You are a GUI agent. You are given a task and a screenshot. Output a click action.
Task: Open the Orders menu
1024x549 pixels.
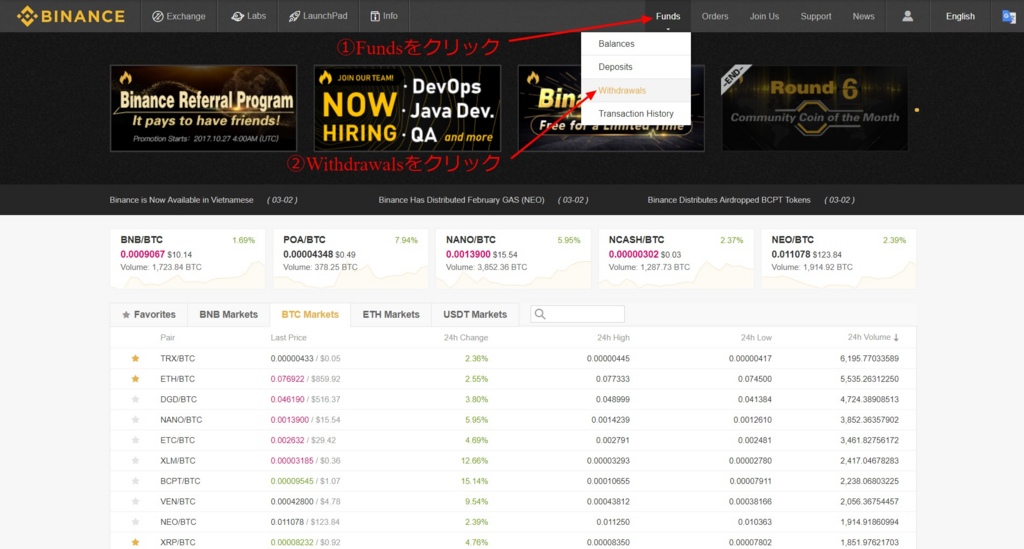[x=714, y=16]
